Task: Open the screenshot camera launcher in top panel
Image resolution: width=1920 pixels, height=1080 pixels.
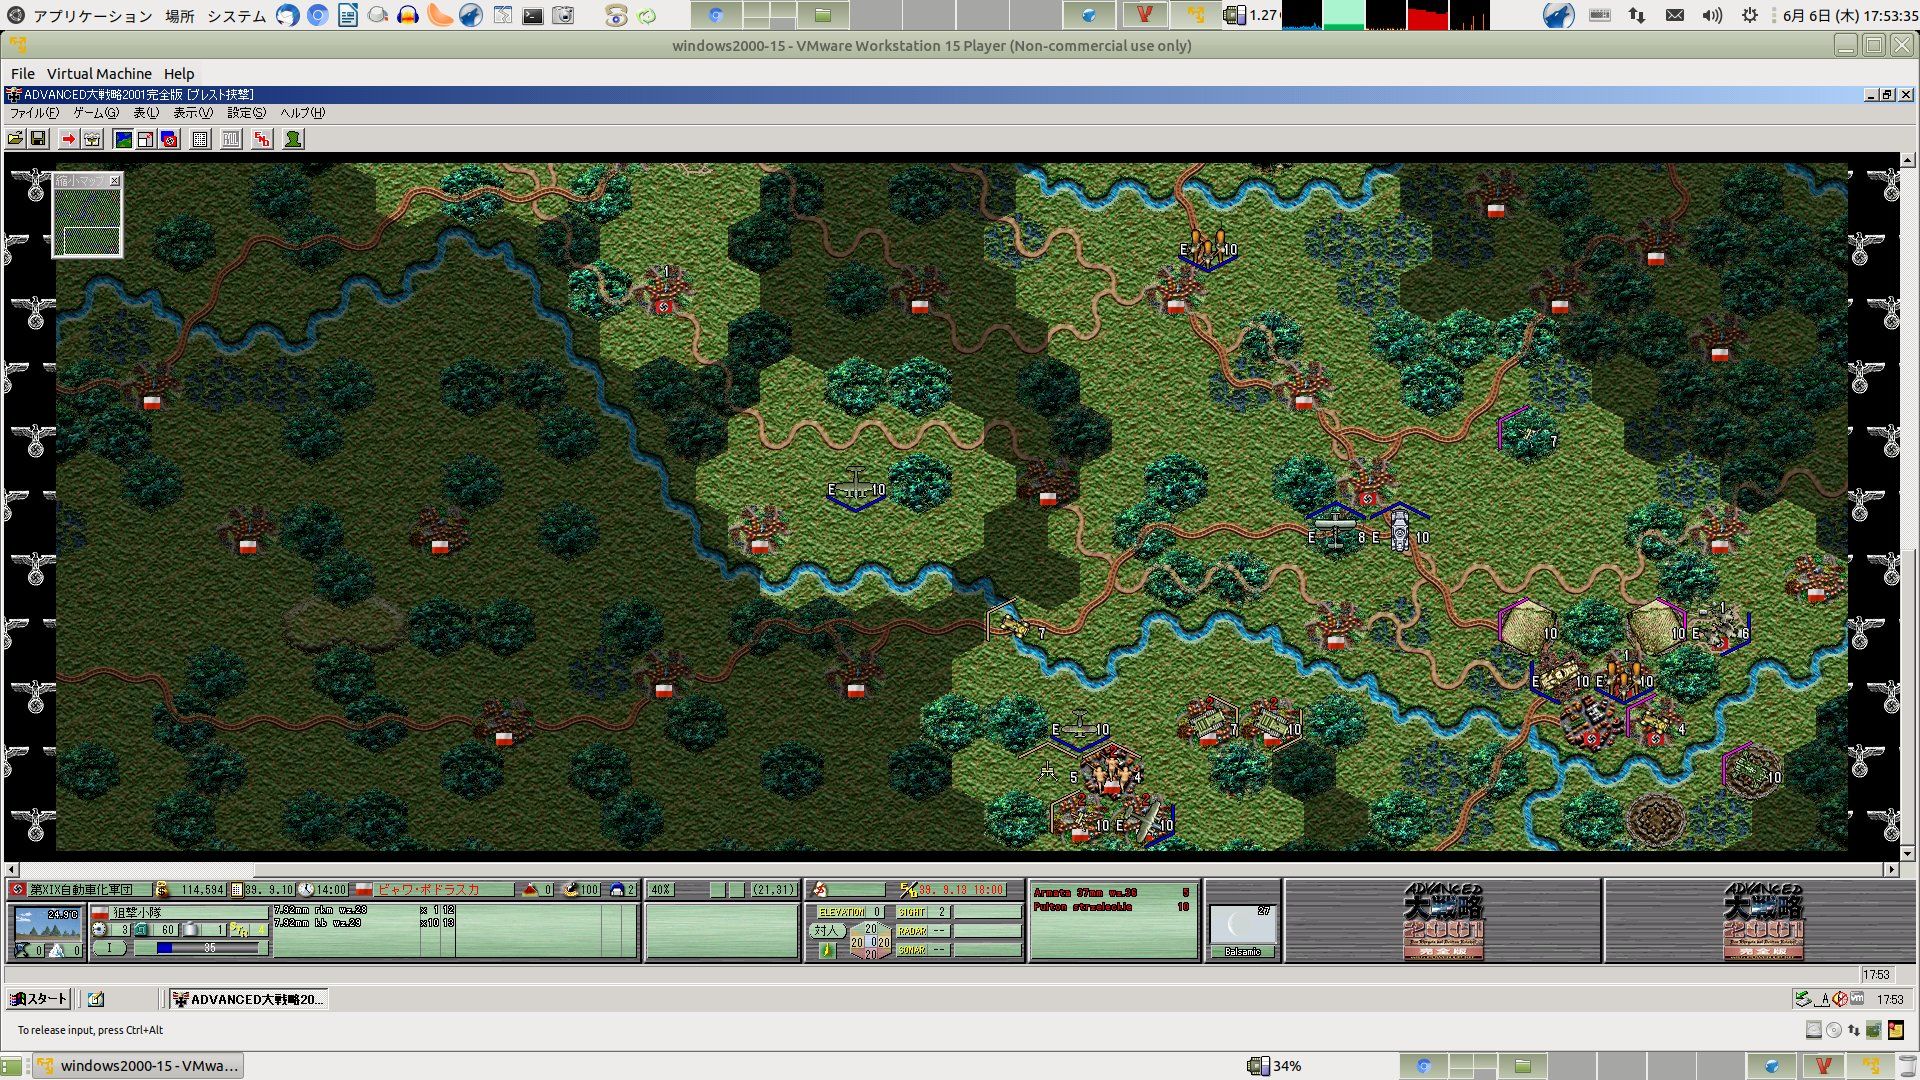Action: [564, 15]
